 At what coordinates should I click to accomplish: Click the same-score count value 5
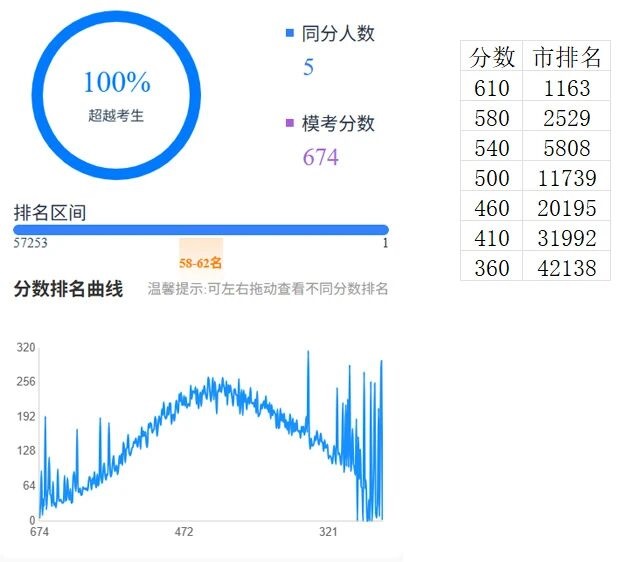click(x=308, y=68)
